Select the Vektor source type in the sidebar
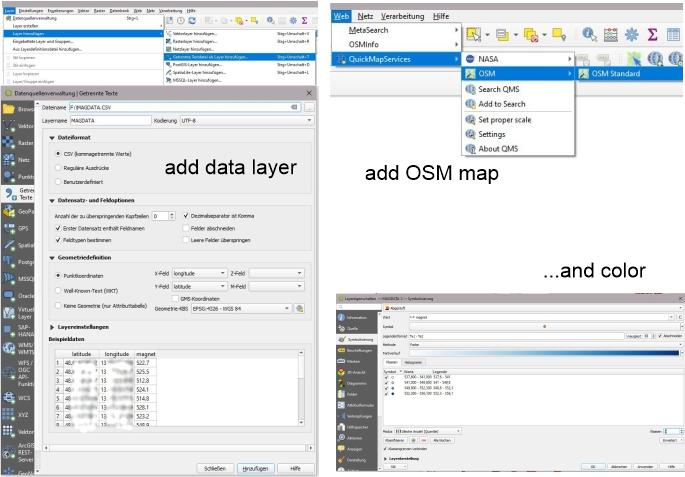Viewport: 685px width, 477px height. click(18, 126)
